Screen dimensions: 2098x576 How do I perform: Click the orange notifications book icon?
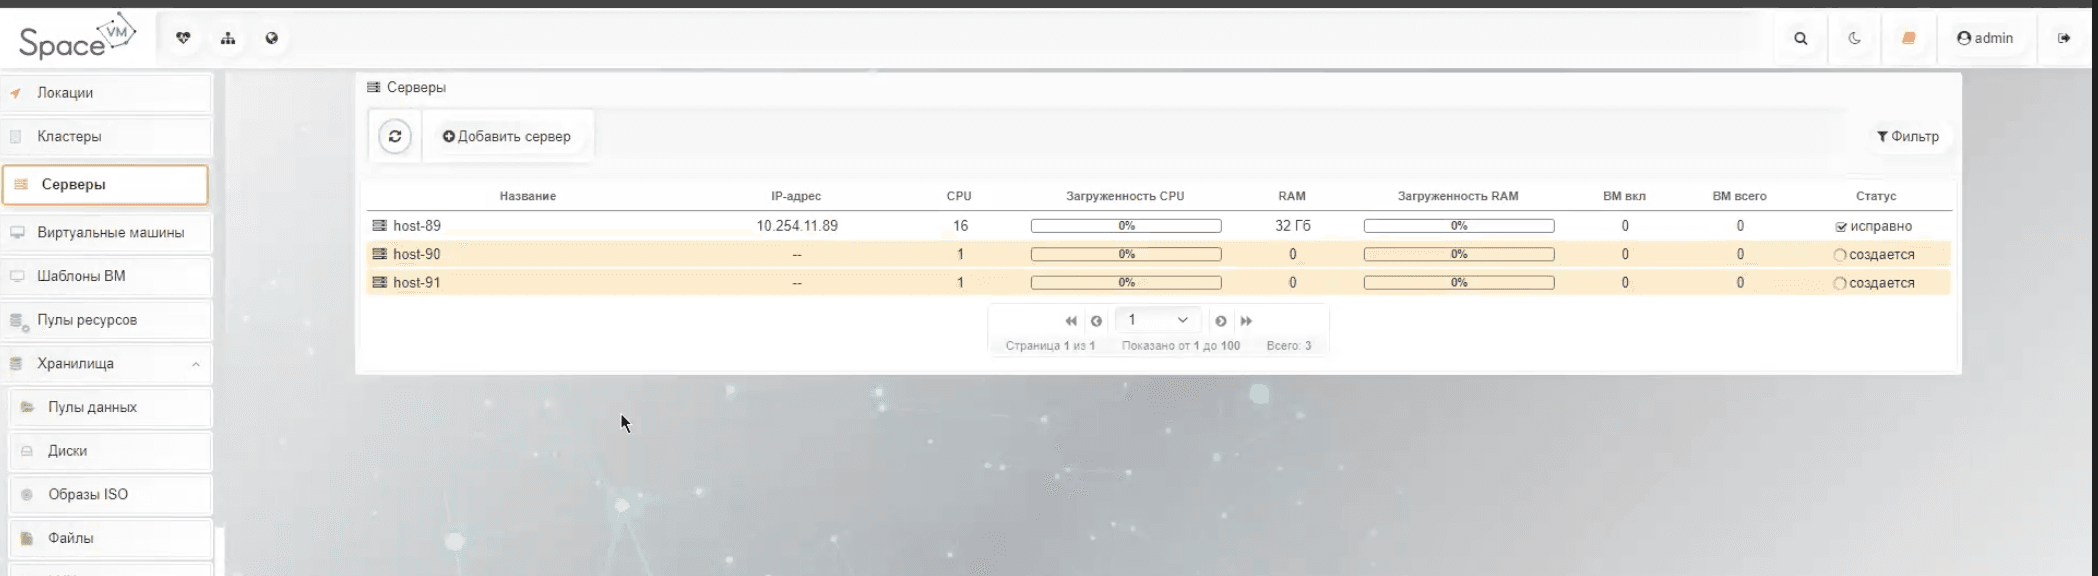click(1908, 38)
